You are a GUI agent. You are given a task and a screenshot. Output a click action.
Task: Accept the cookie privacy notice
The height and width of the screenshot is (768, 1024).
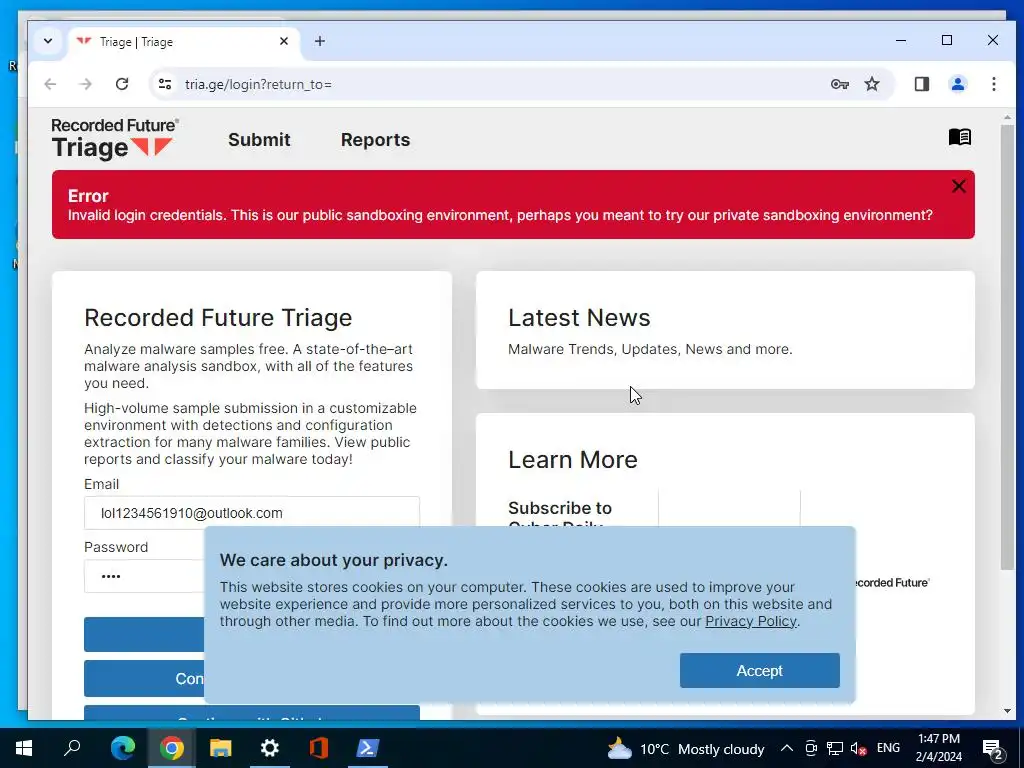coord(760,671)
